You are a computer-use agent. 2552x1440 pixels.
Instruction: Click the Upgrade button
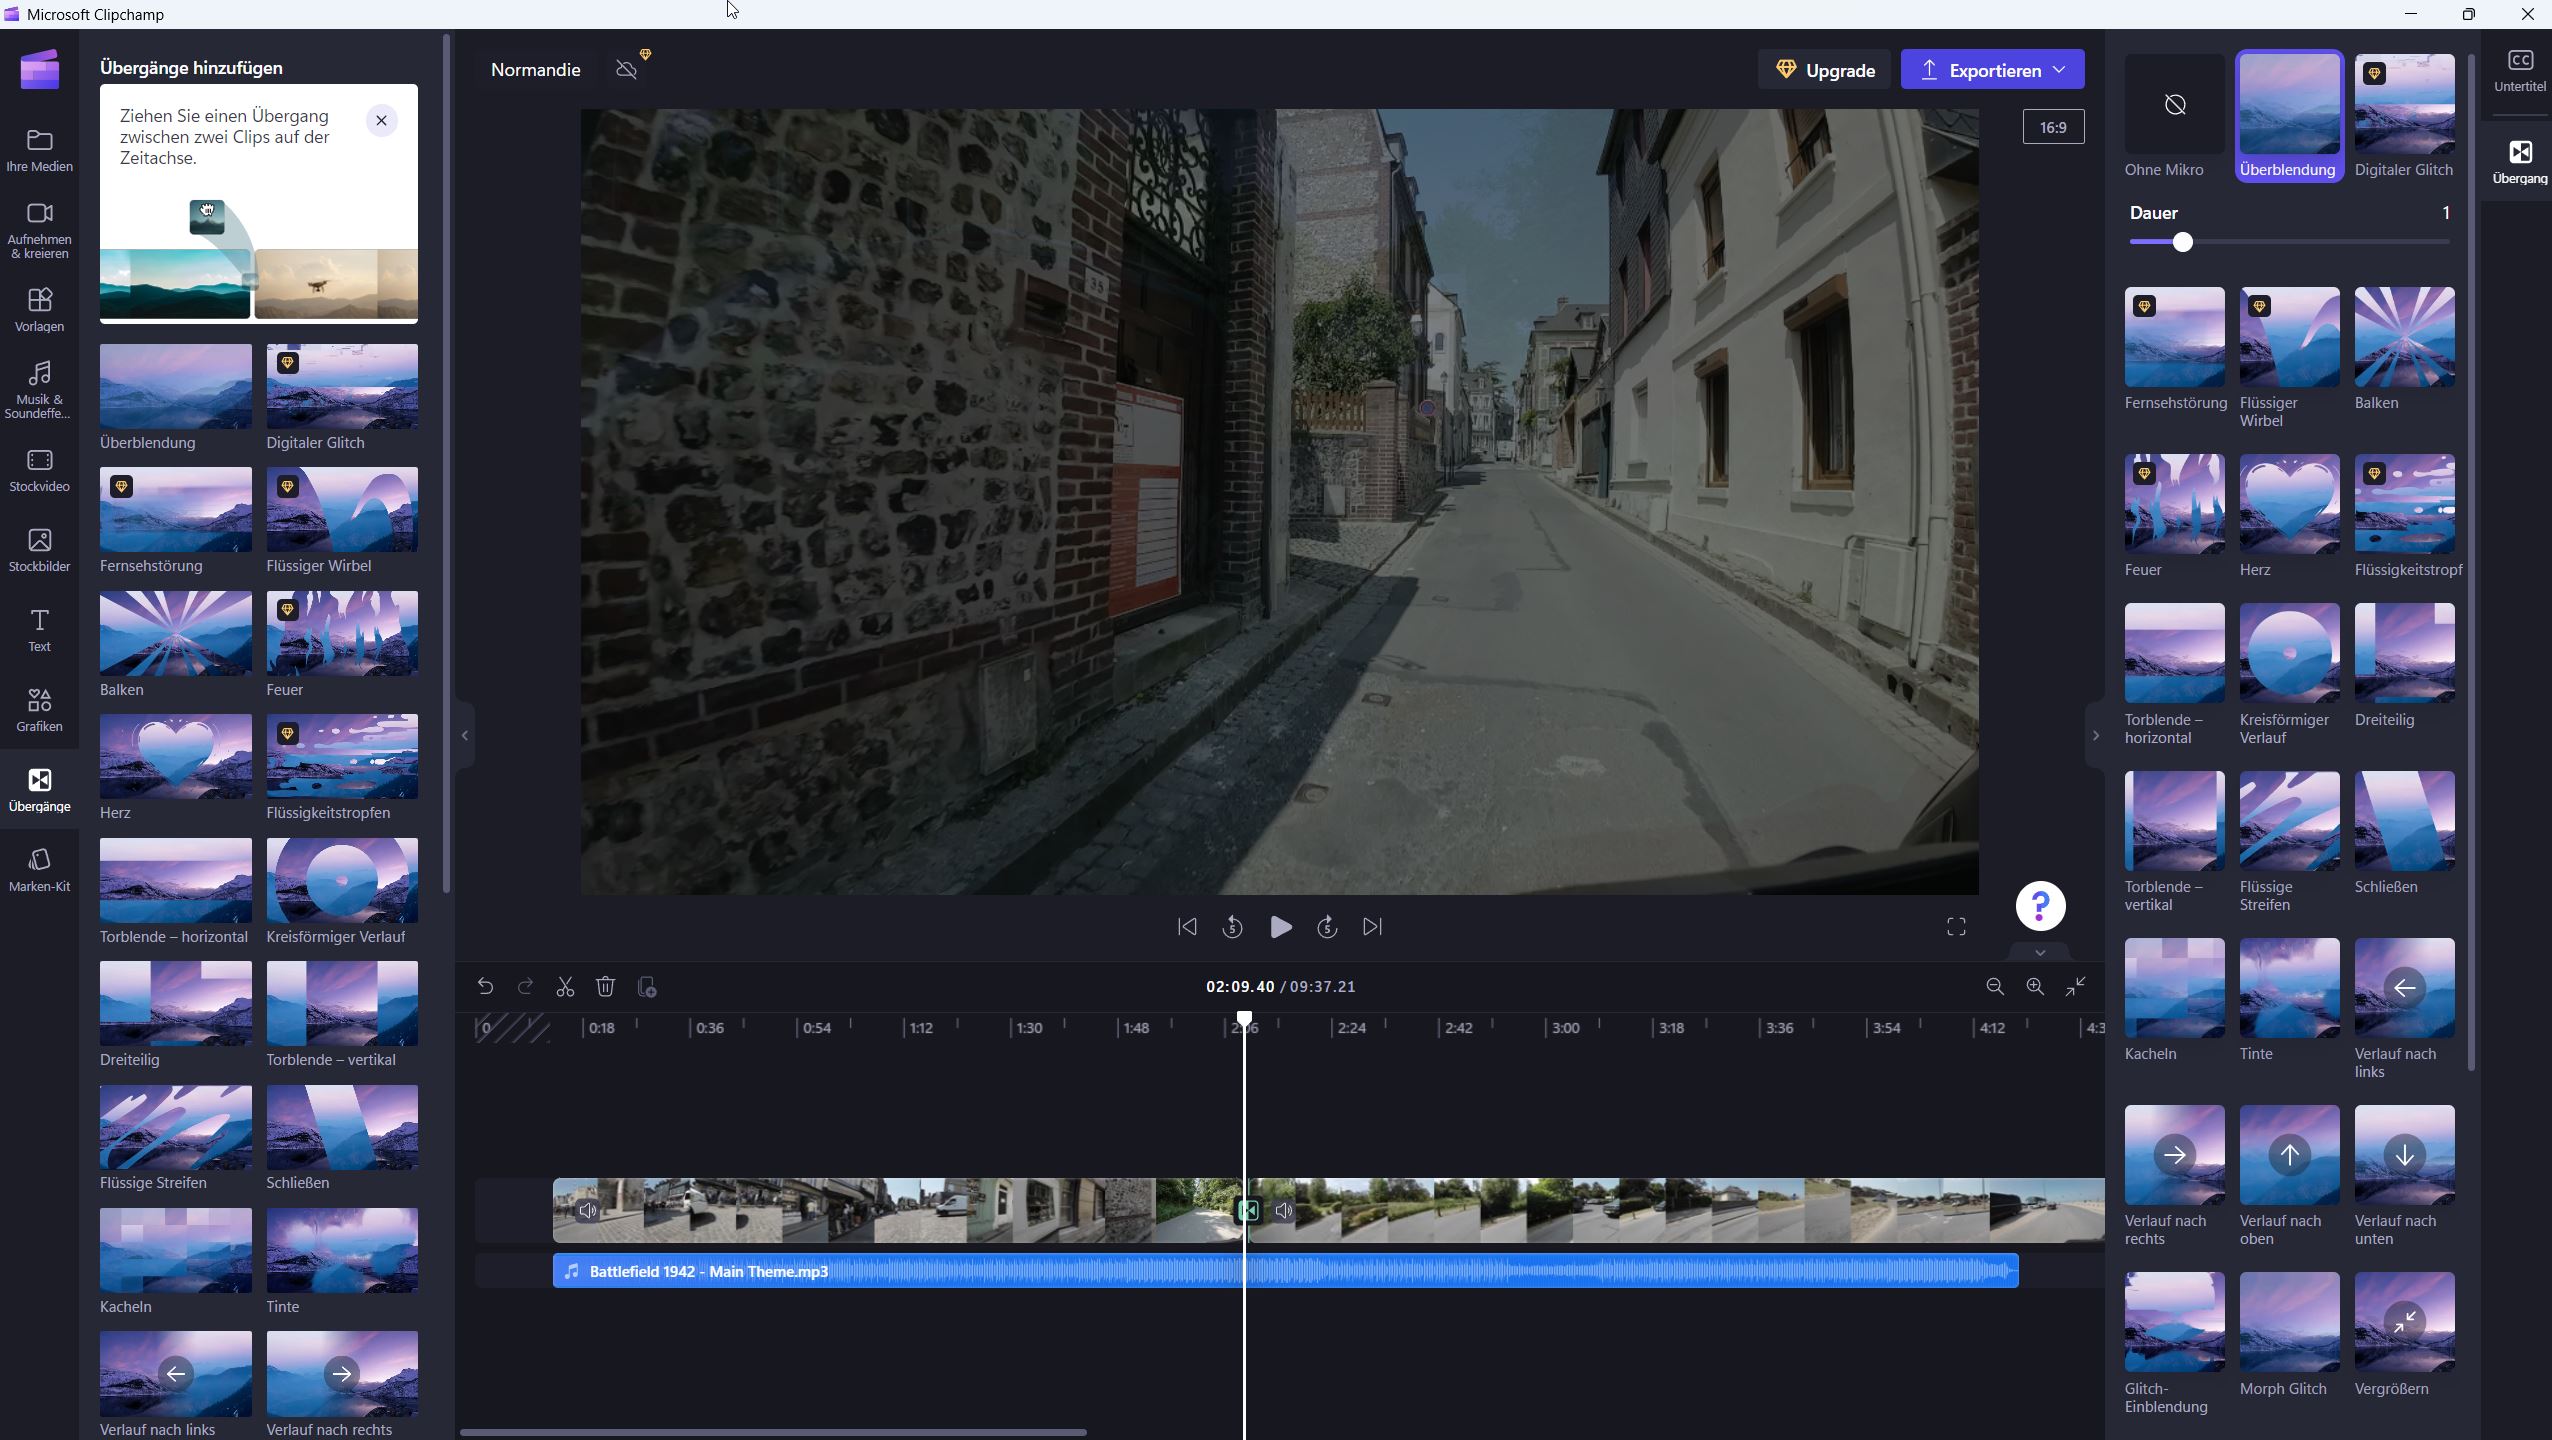click(1824, 70)
